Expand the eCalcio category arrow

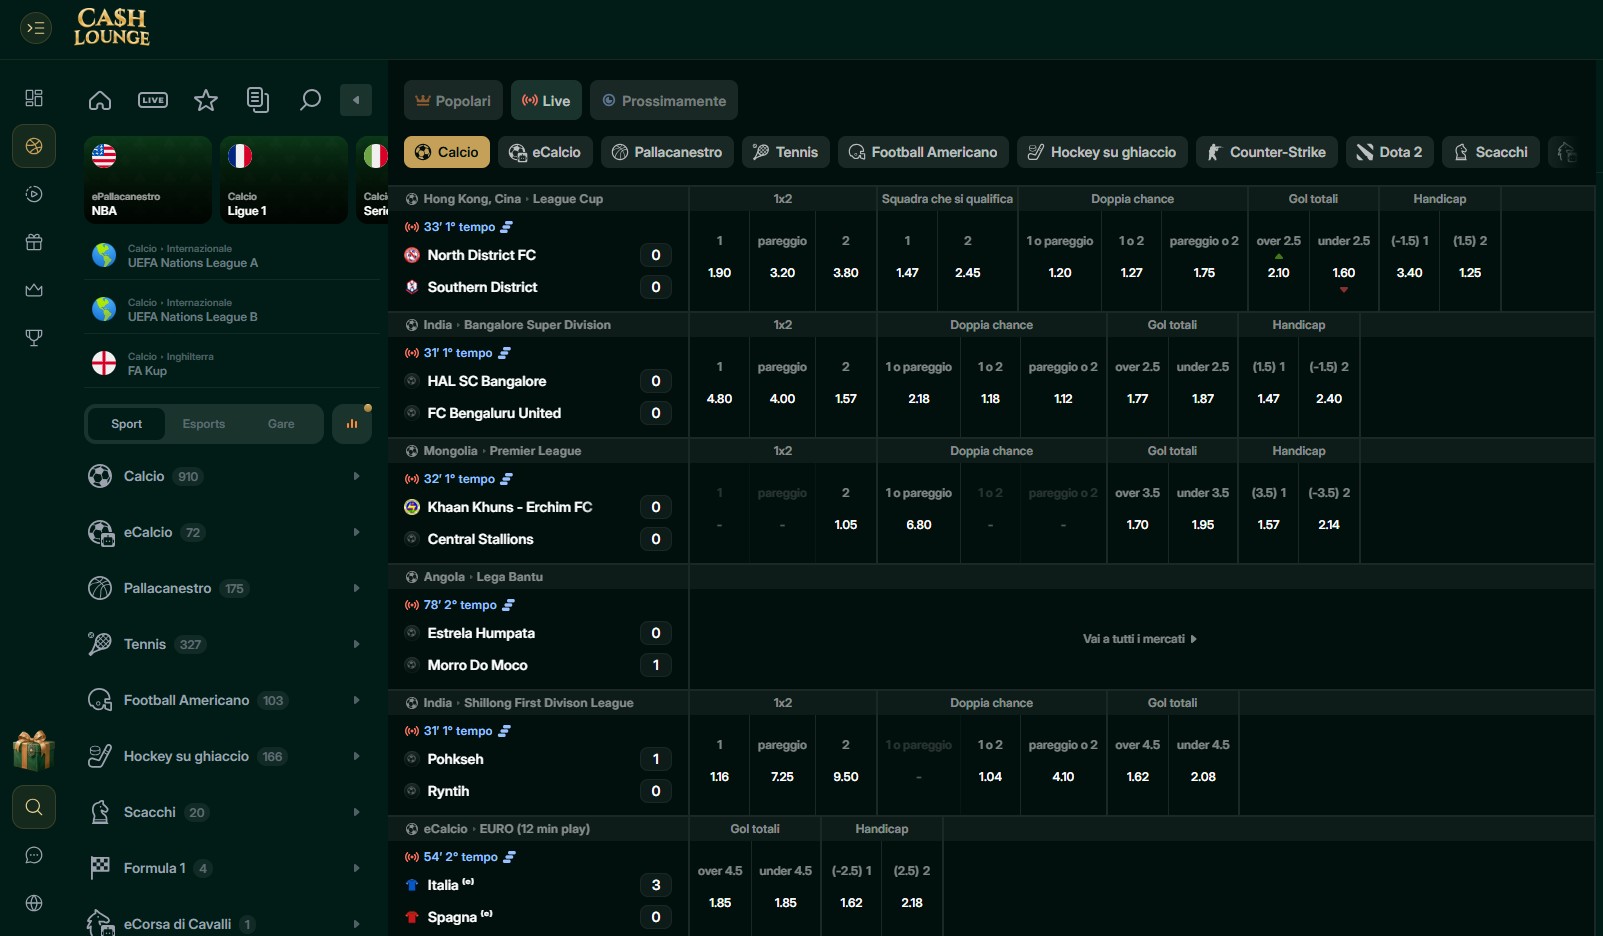pyautogui.click(x=356, y=532)
